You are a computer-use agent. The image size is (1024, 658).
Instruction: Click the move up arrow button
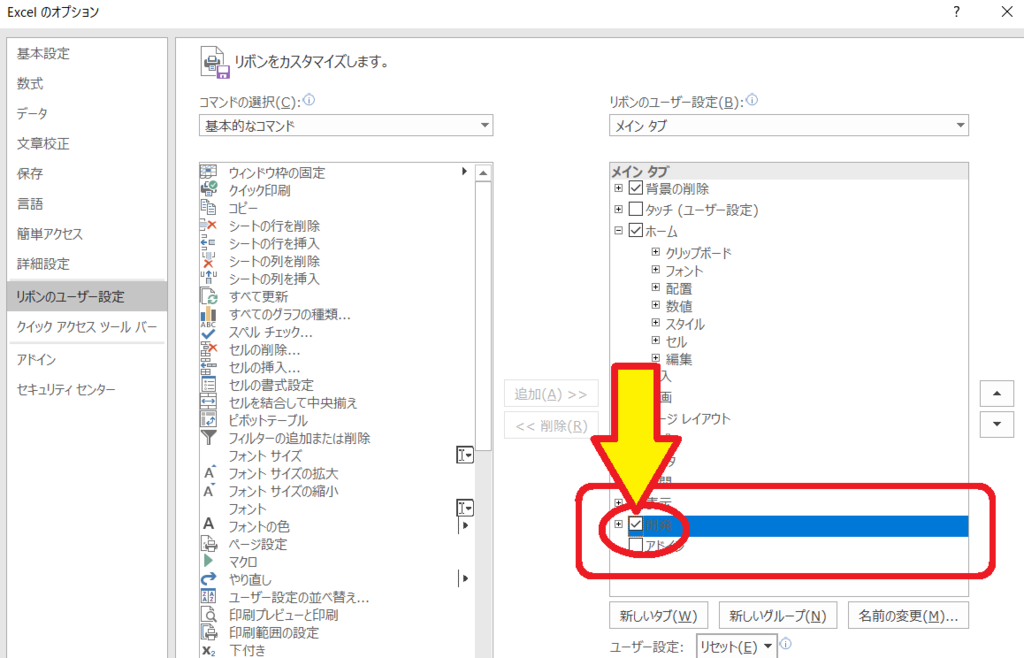click(x=997, y=394)
